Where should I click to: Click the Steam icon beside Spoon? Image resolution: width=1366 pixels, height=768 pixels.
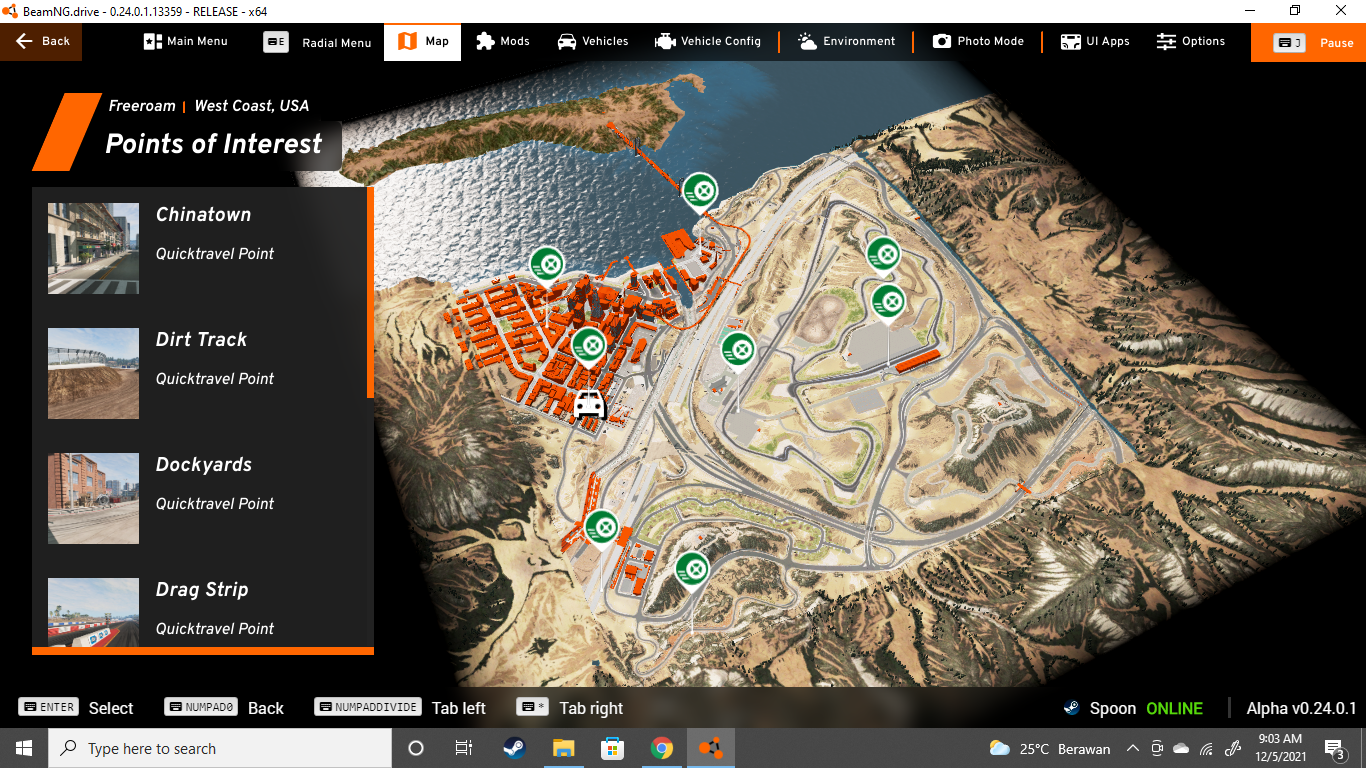(x=1071, y=708)
